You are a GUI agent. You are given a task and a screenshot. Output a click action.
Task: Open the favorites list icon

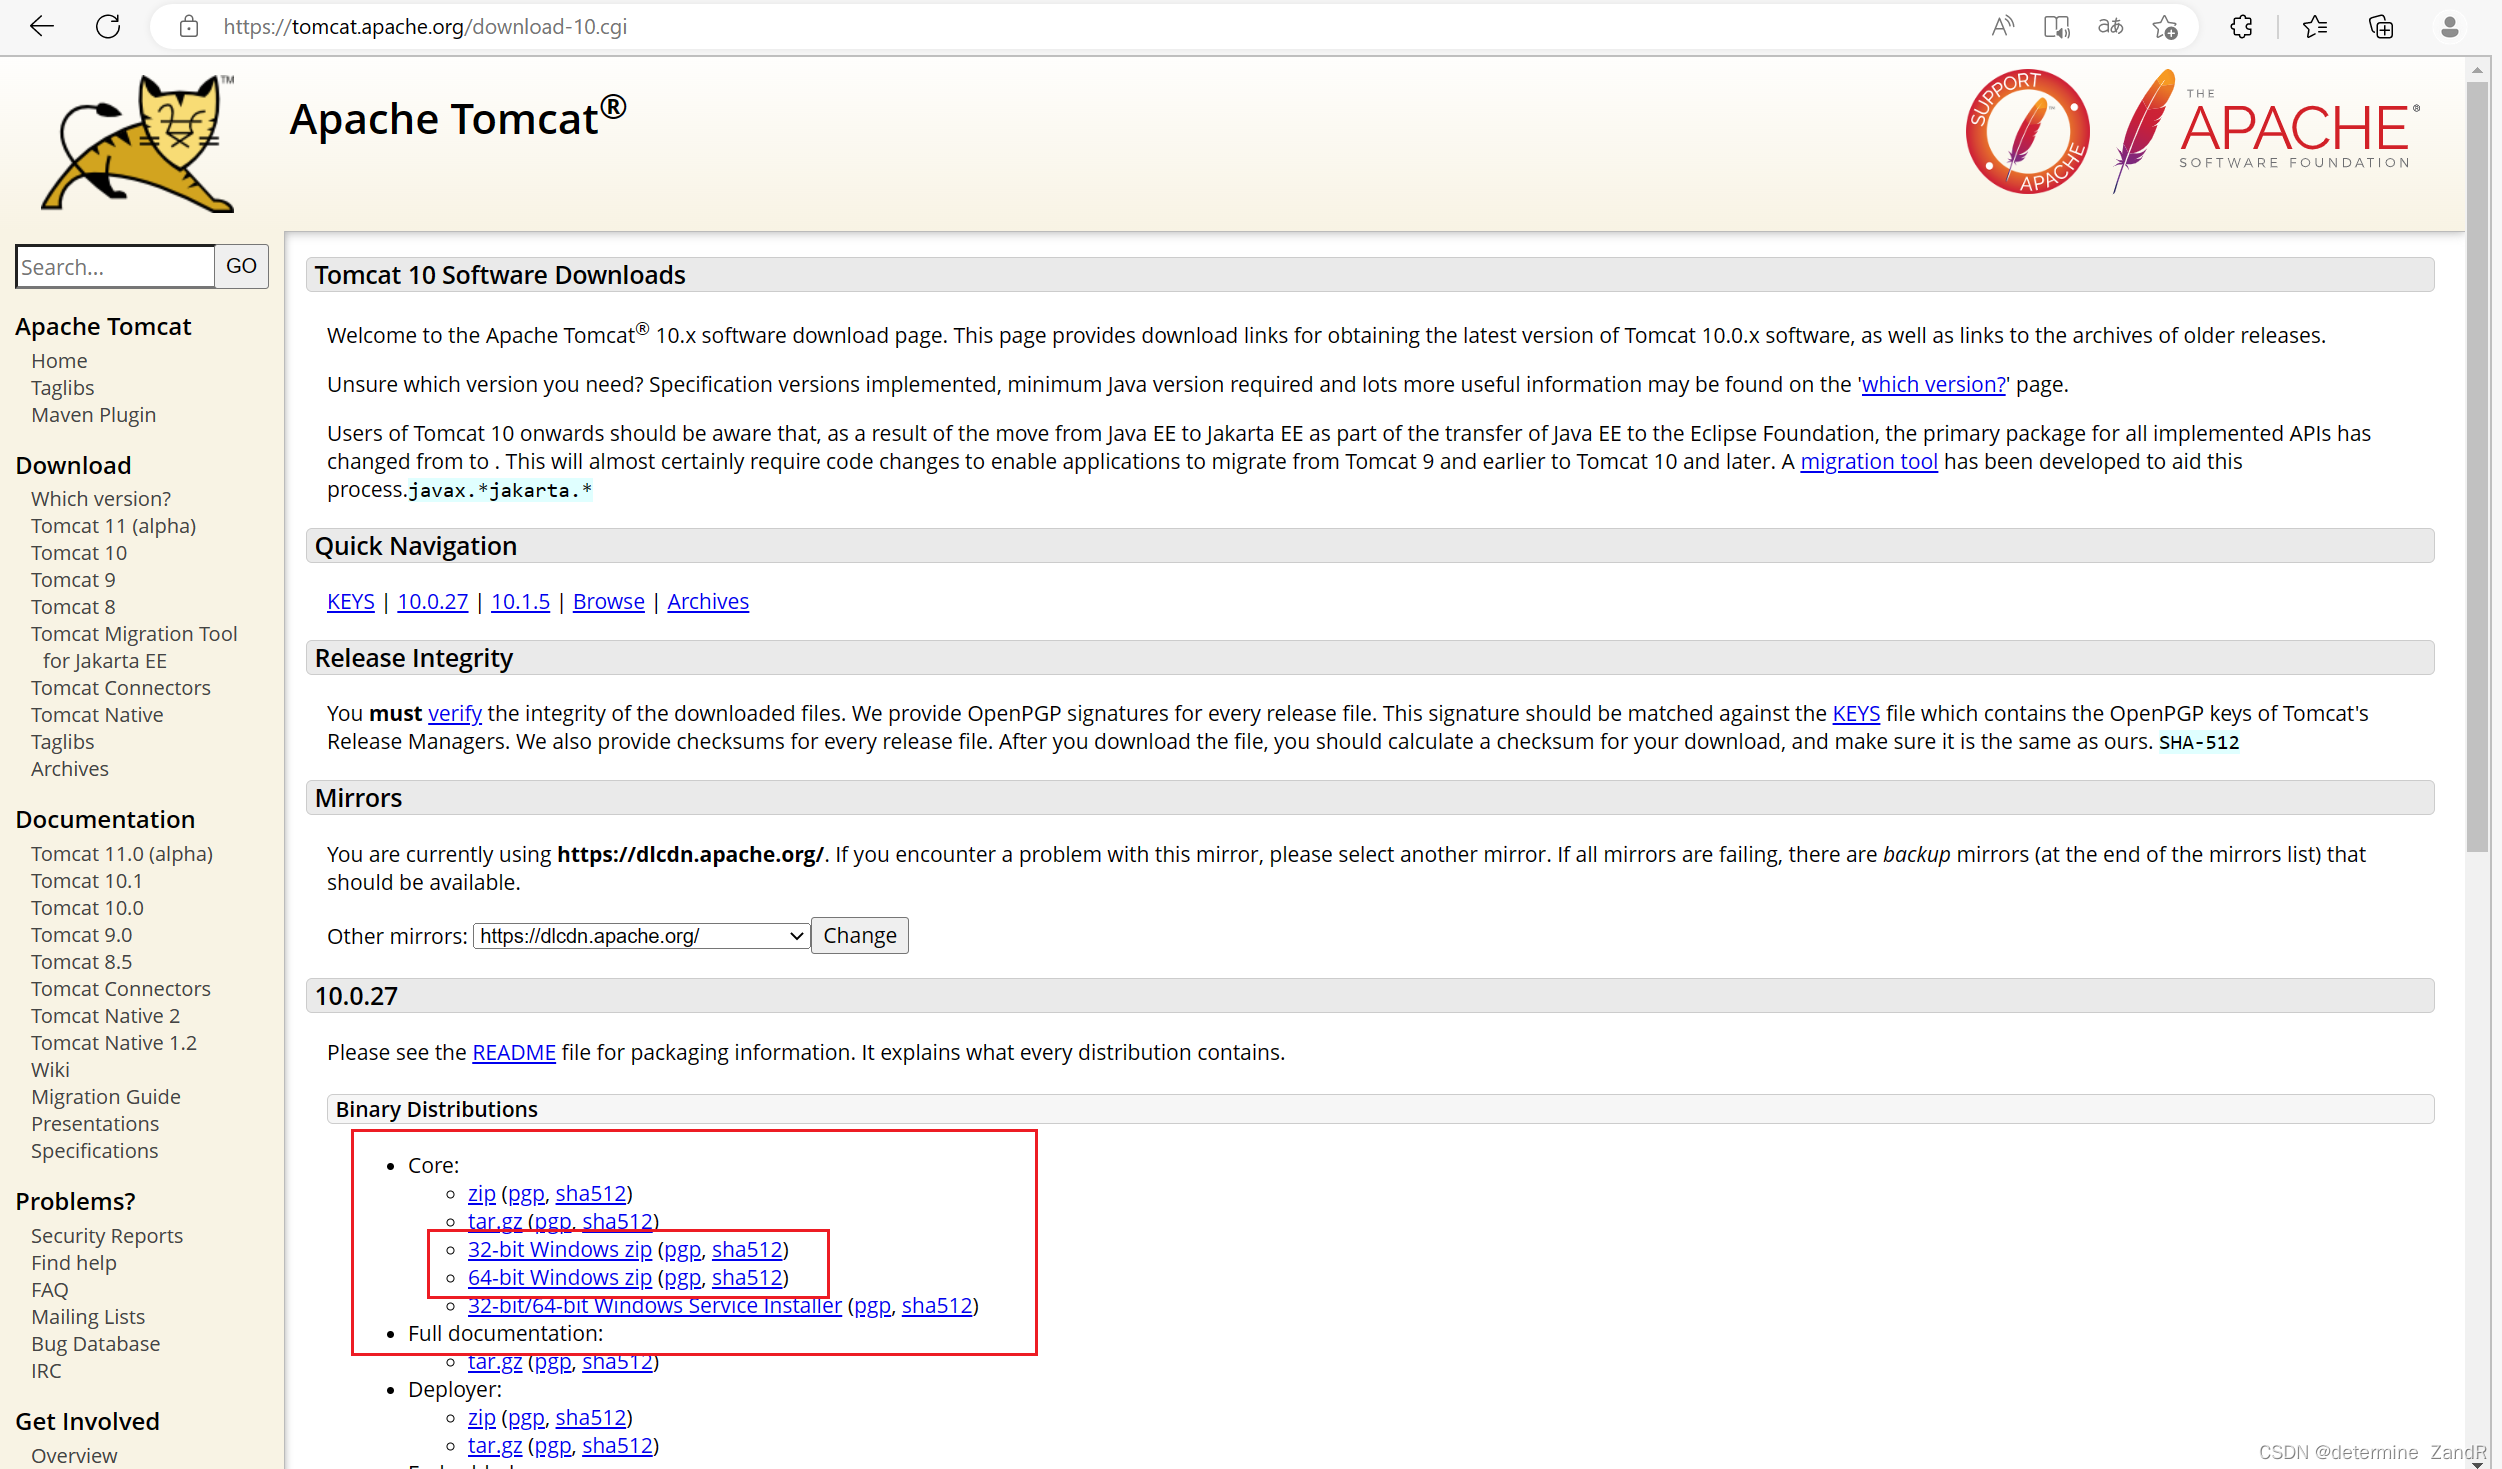(x=2314, y=27)
